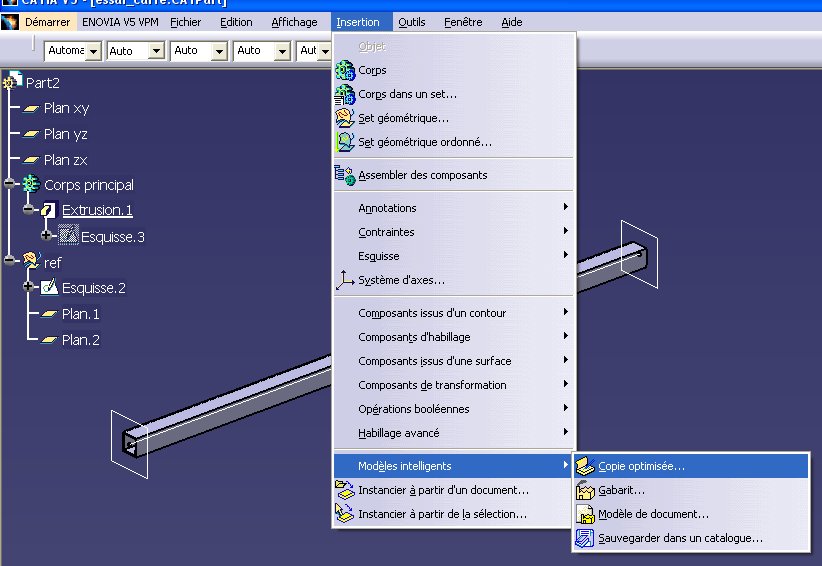
Task: Open the Edition menu
Action: (236, 22)
